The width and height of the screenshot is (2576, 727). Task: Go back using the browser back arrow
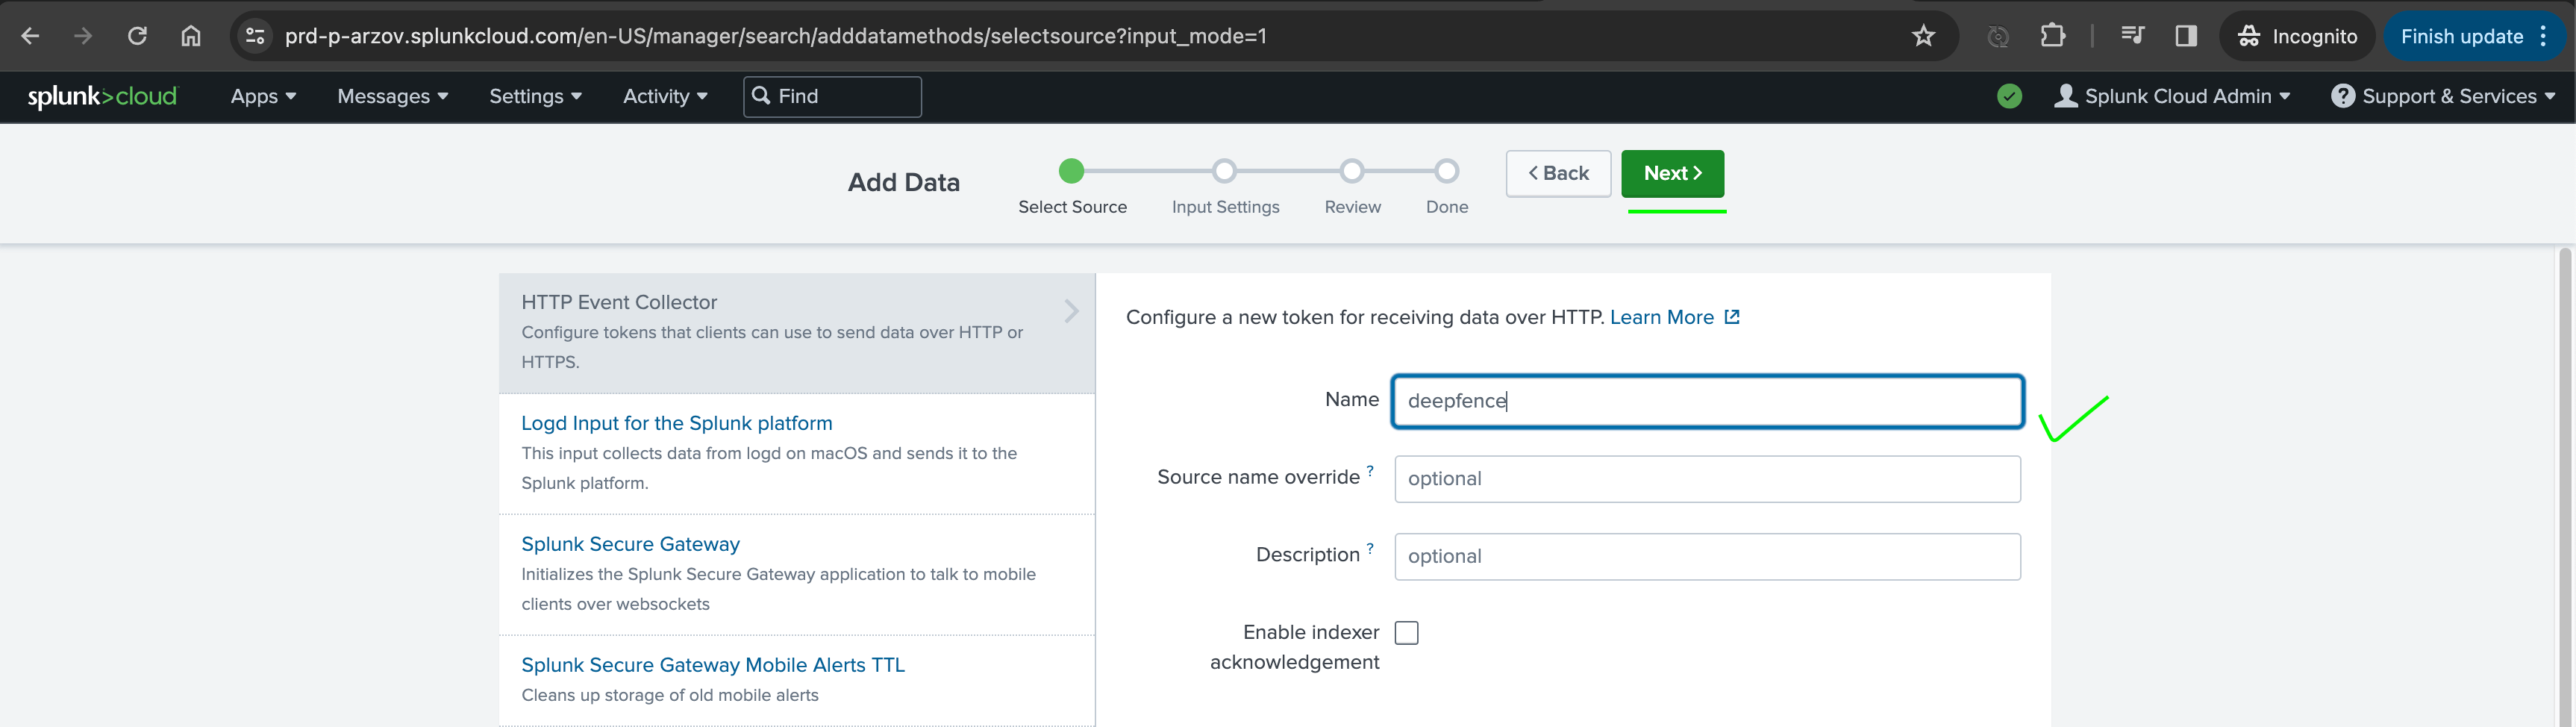[30, 37]
